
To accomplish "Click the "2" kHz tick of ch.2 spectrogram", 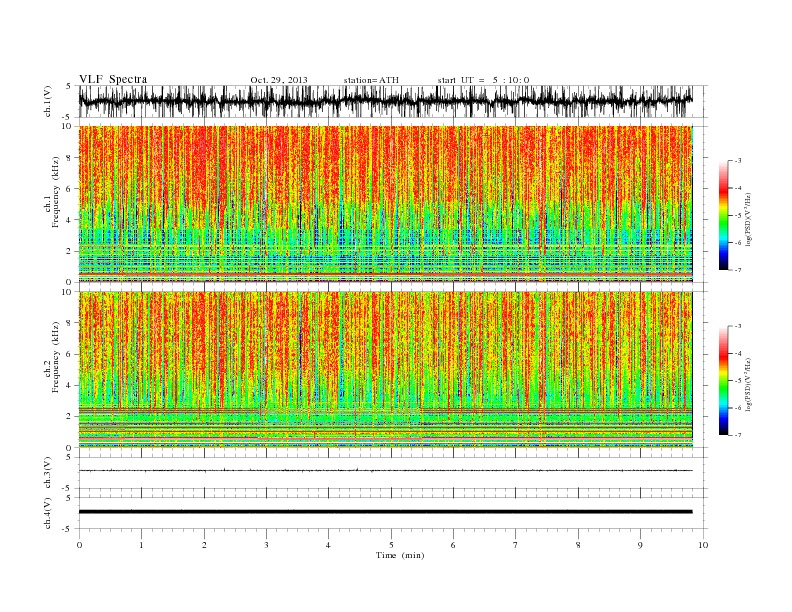I will (69, 417).
